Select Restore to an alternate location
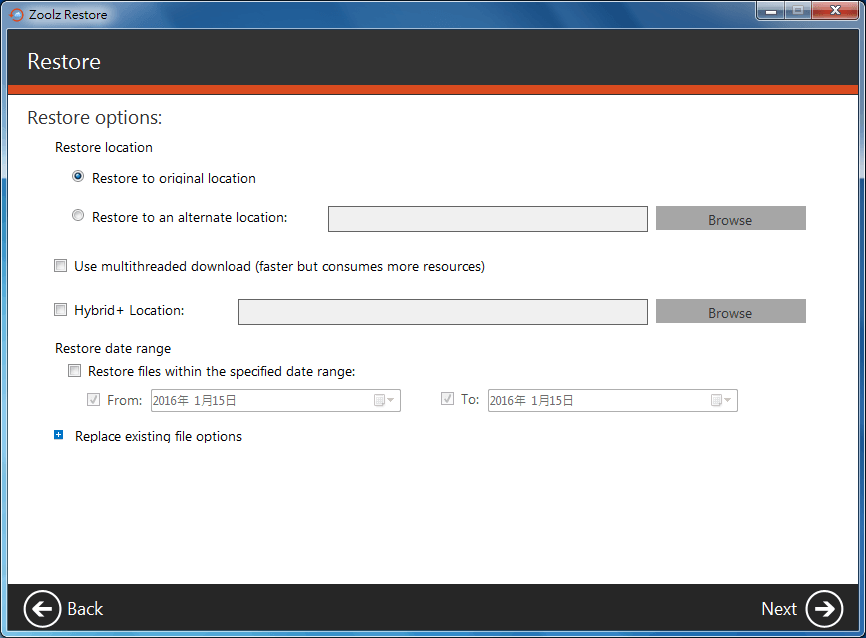 [79, 216]
